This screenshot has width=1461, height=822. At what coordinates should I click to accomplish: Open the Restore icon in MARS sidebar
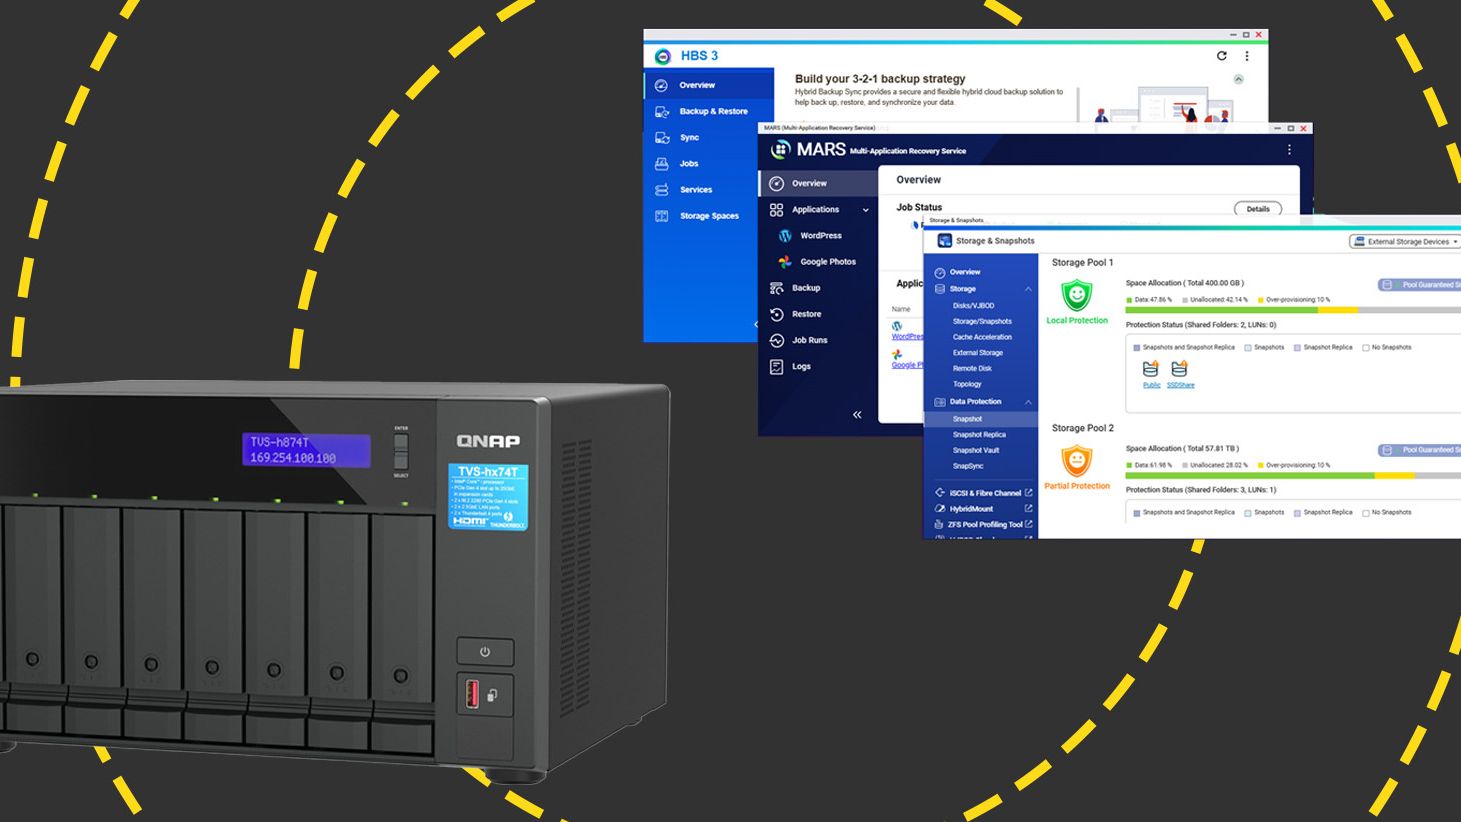776,314
